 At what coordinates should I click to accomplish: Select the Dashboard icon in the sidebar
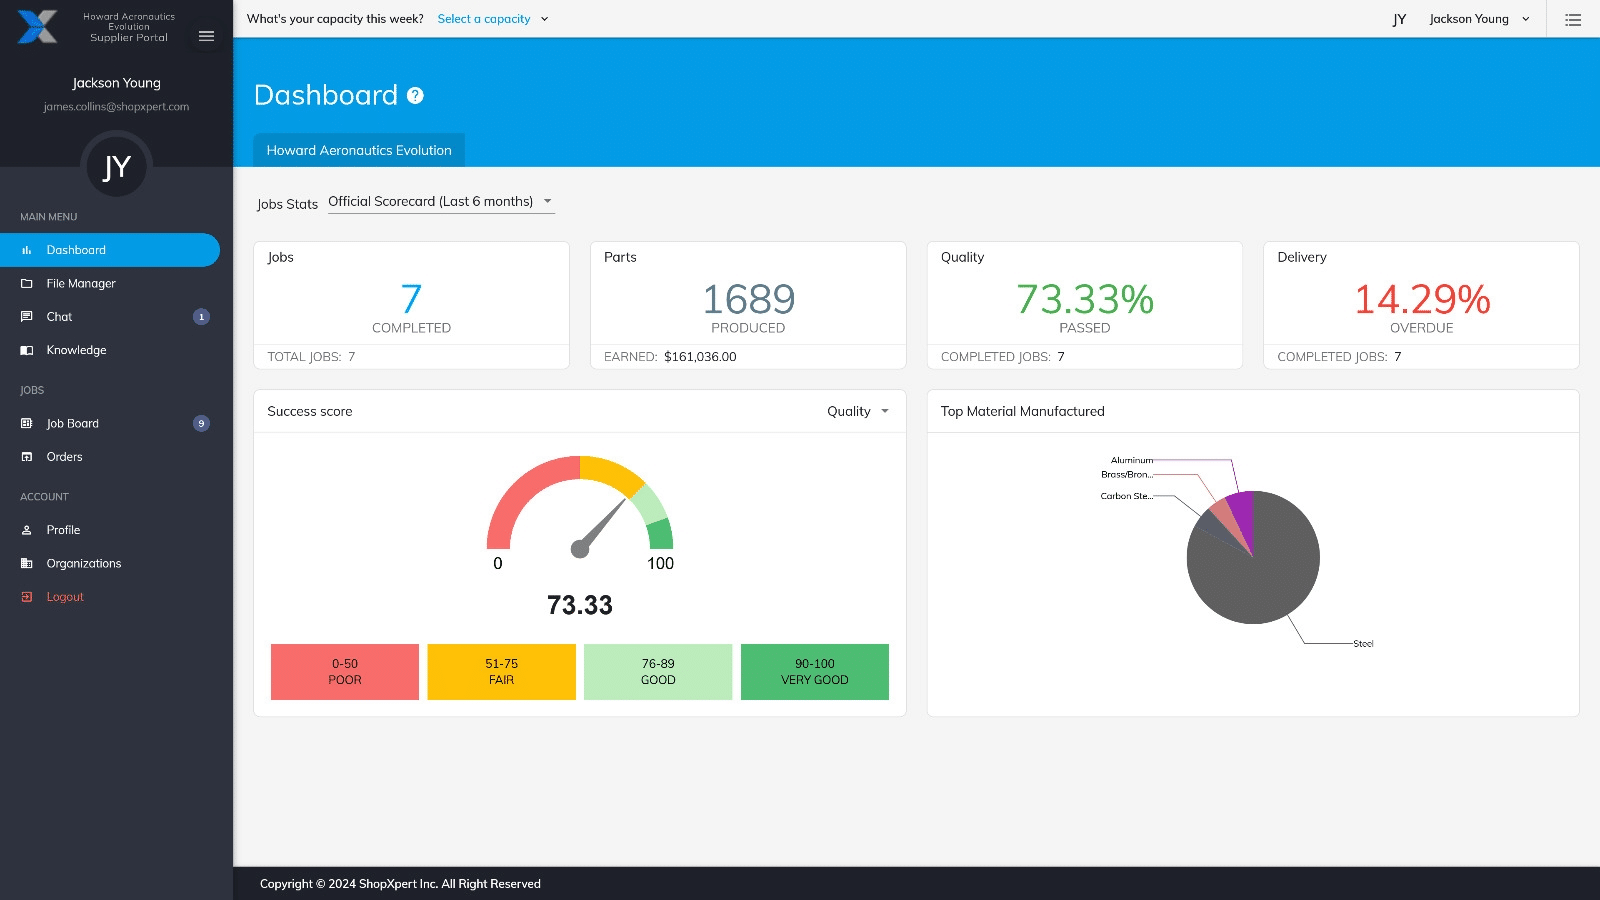point(26,249)
